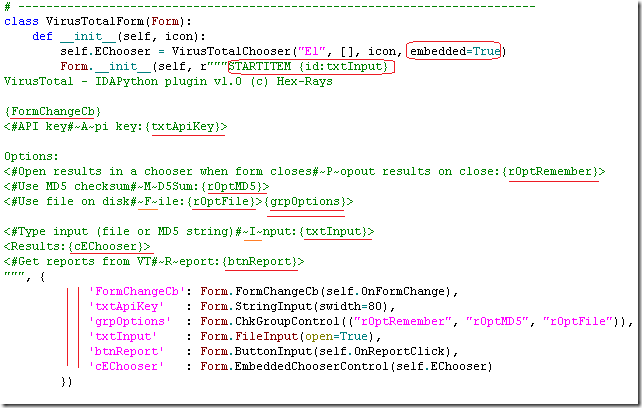The height and width of the screenshot is (408, 642).
Task: Click Form.EmbeddedChooserControl(self.EChooser) text
Action: tap(346, 366)
